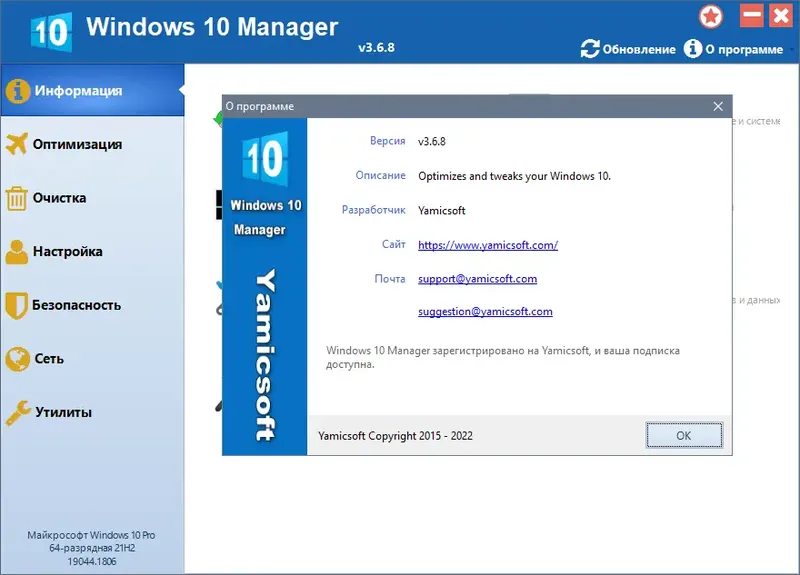The width and height of the screenshot is (800, 575).
Task: Click the build number 19044.1806
Action: (92, 561)
